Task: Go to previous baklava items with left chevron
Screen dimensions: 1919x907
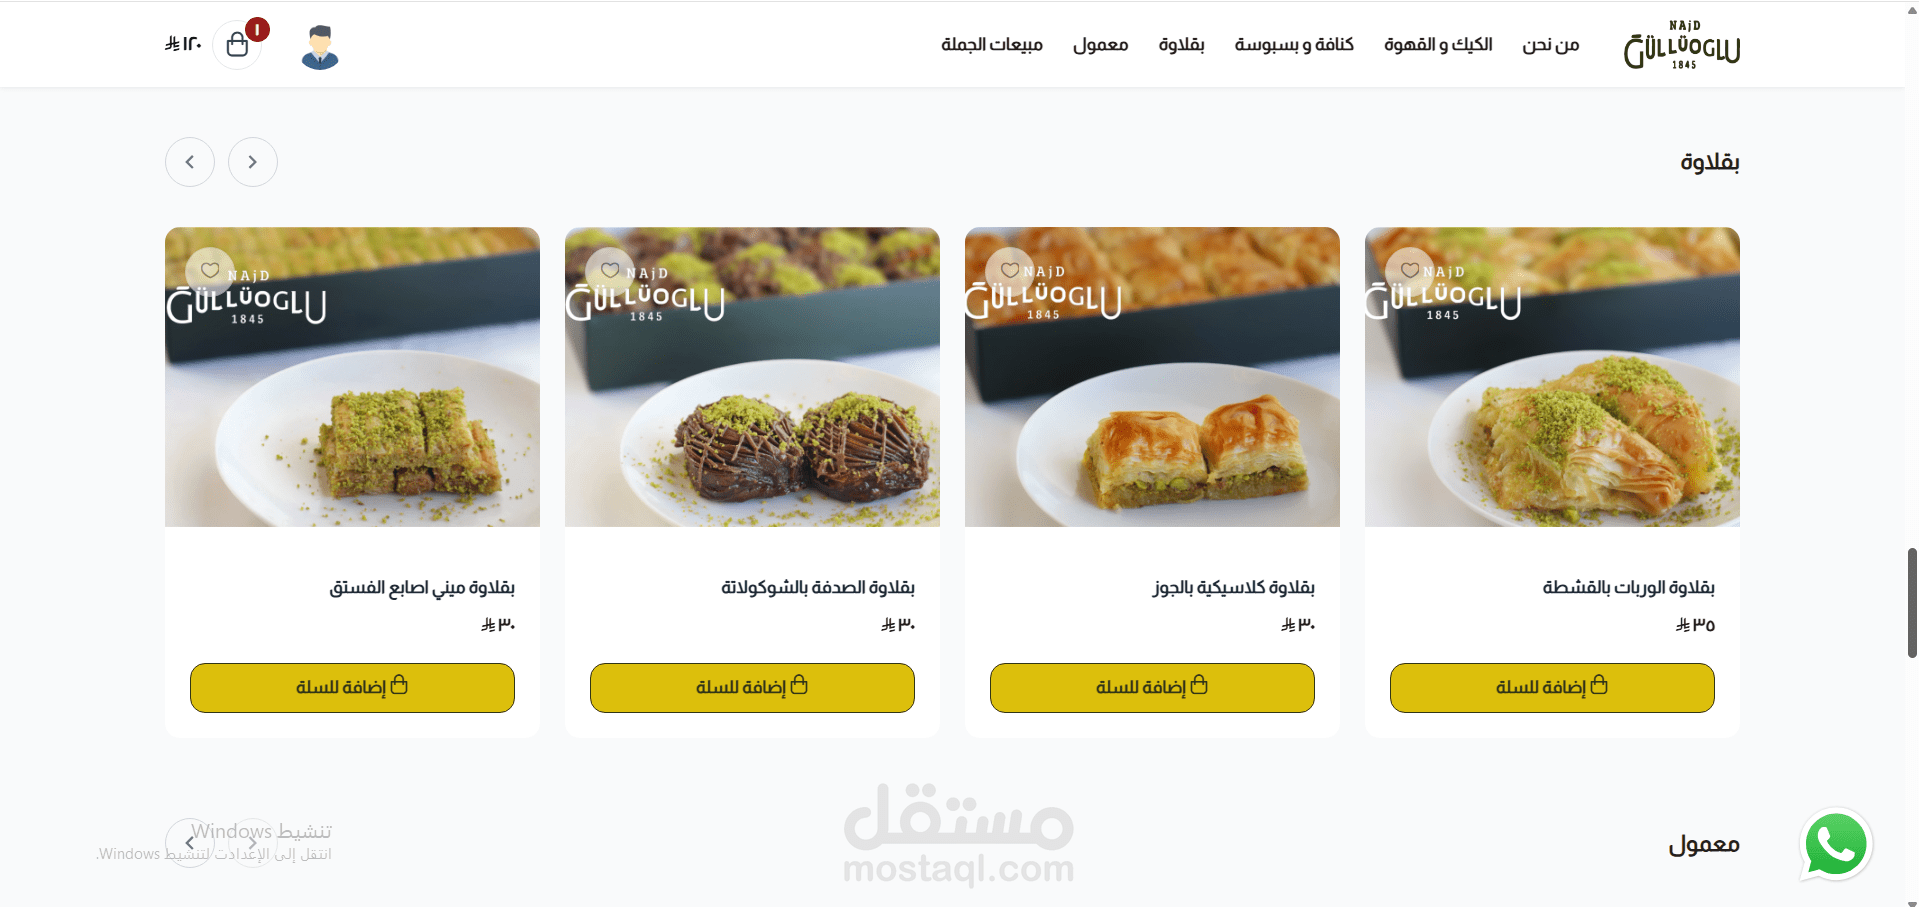Action: click(x=190, y=162)
